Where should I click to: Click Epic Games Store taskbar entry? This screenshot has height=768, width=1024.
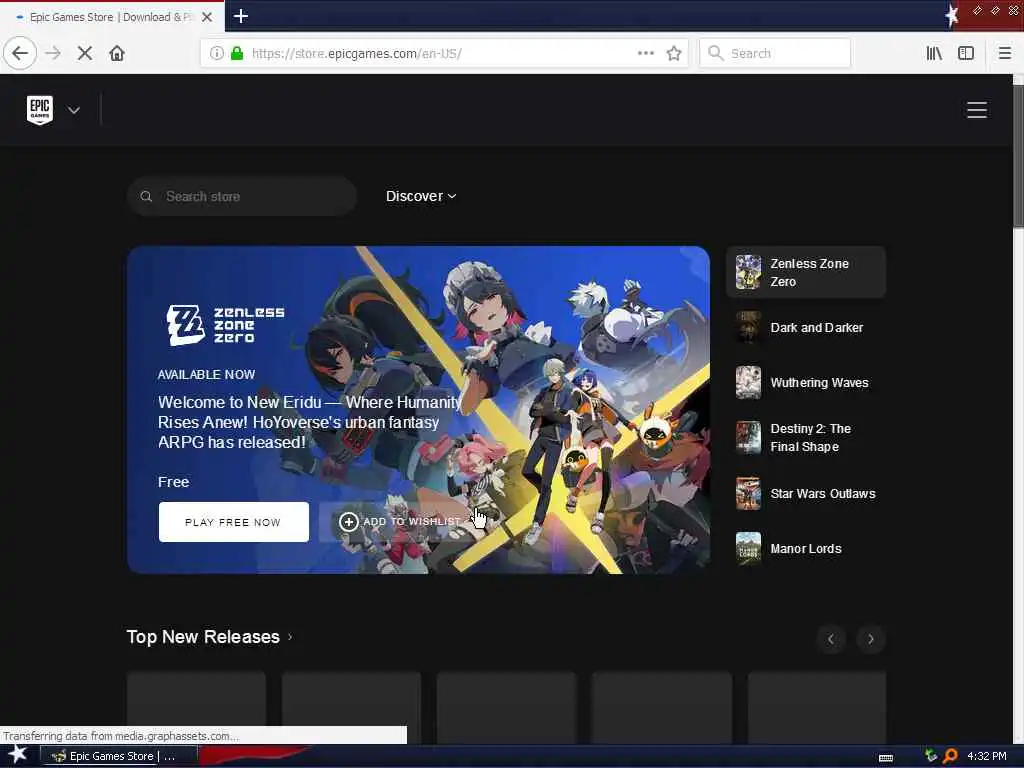coord(120,756)
